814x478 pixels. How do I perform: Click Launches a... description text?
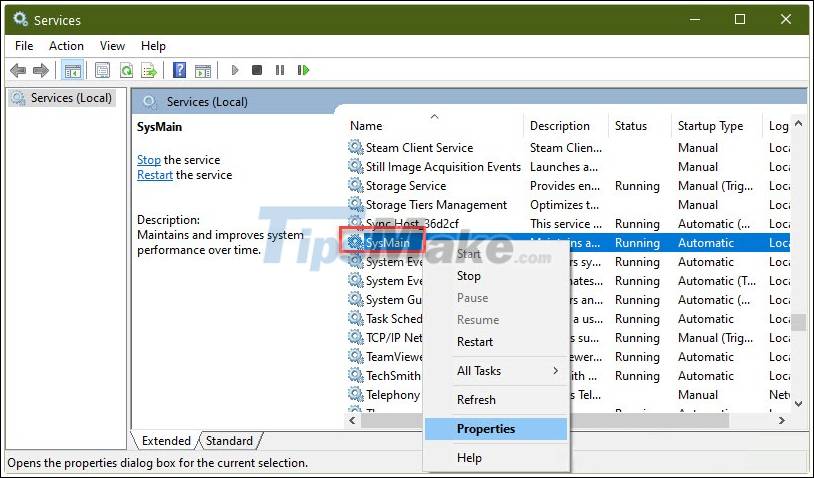pyautogui.click(x=564, y=167)
